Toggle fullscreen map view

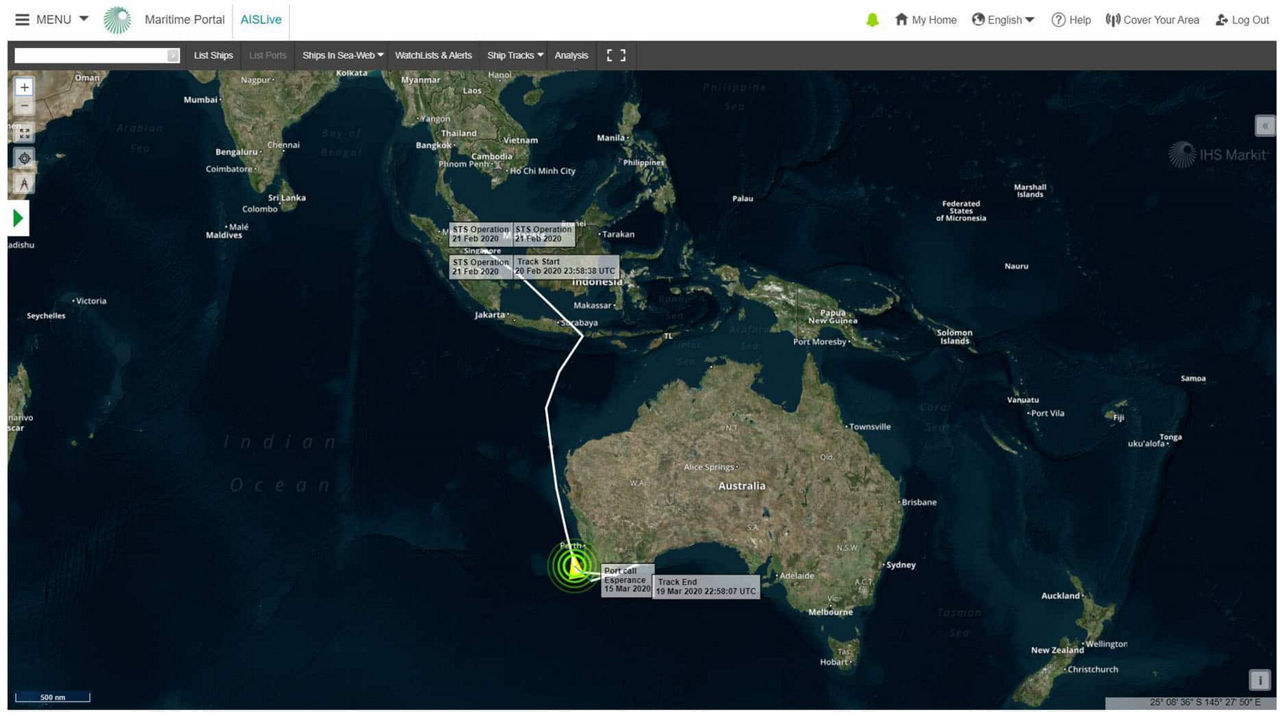pyautogui.click(x=616, y=56)
